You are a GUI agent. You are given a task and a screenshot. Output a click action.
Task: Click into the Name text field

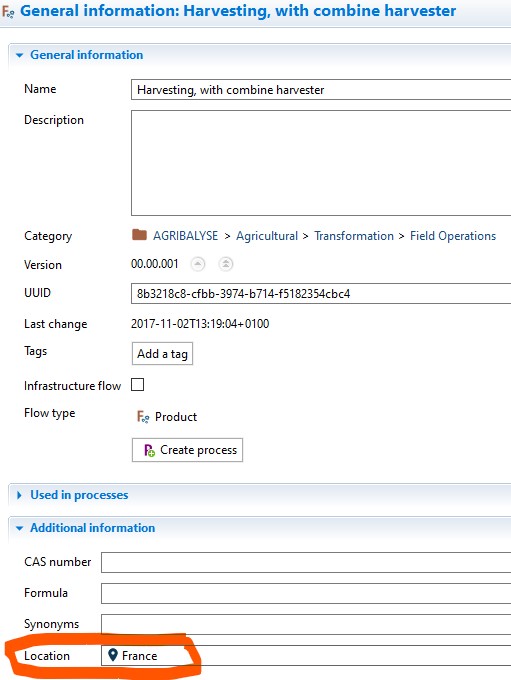(321, 90)
